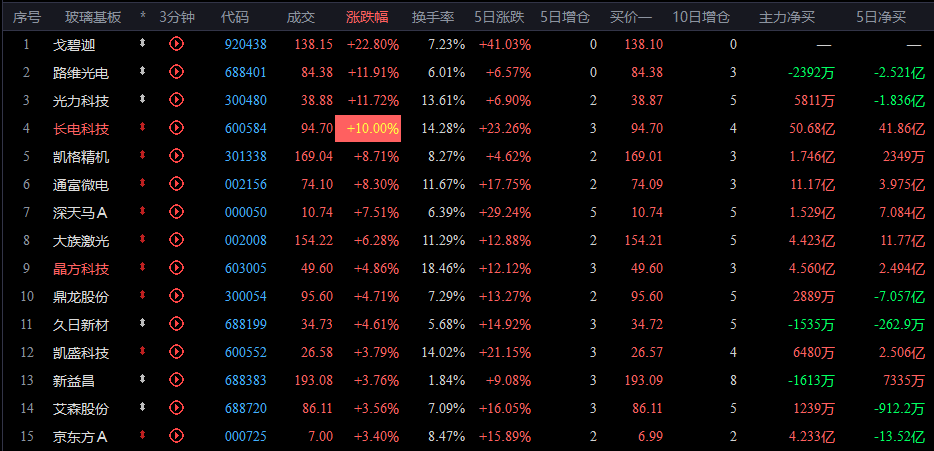
Task: Click the 买价一 column header
Action: 631,17
